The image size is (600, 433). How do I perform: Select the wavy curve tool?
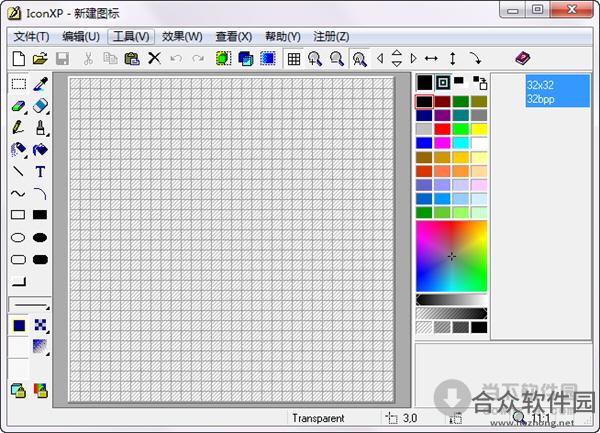(x=18, y=194)
